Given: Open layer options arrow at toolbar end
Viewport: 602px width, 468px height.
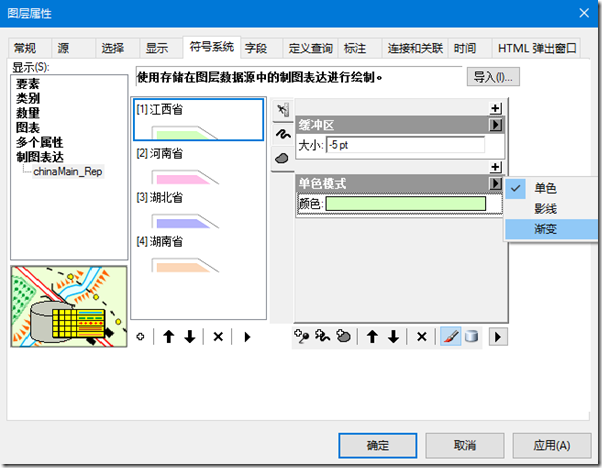Looking at the screenshot, I should coord(498,337).
